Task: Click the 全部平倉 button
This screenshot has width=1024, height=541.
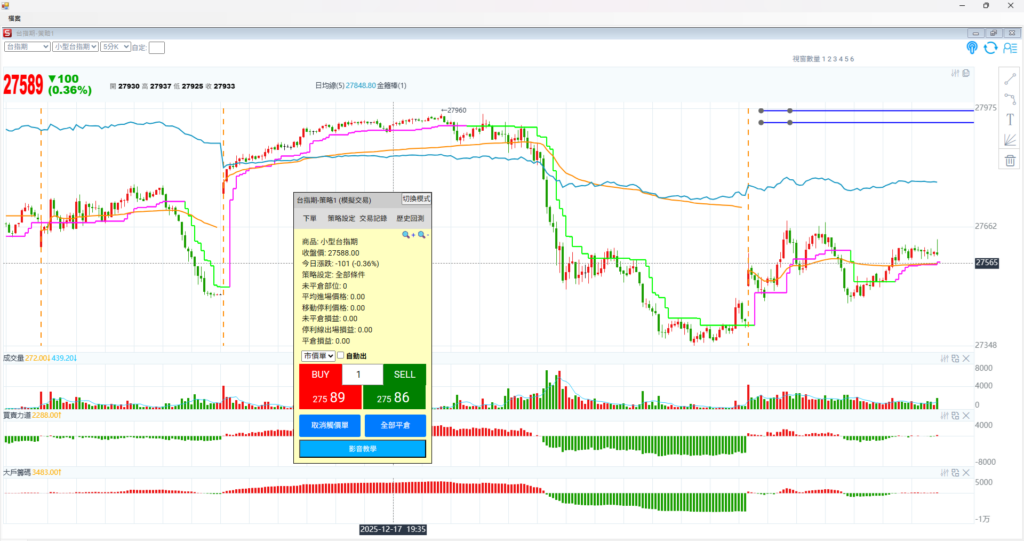Action: (x=395, y=426)
